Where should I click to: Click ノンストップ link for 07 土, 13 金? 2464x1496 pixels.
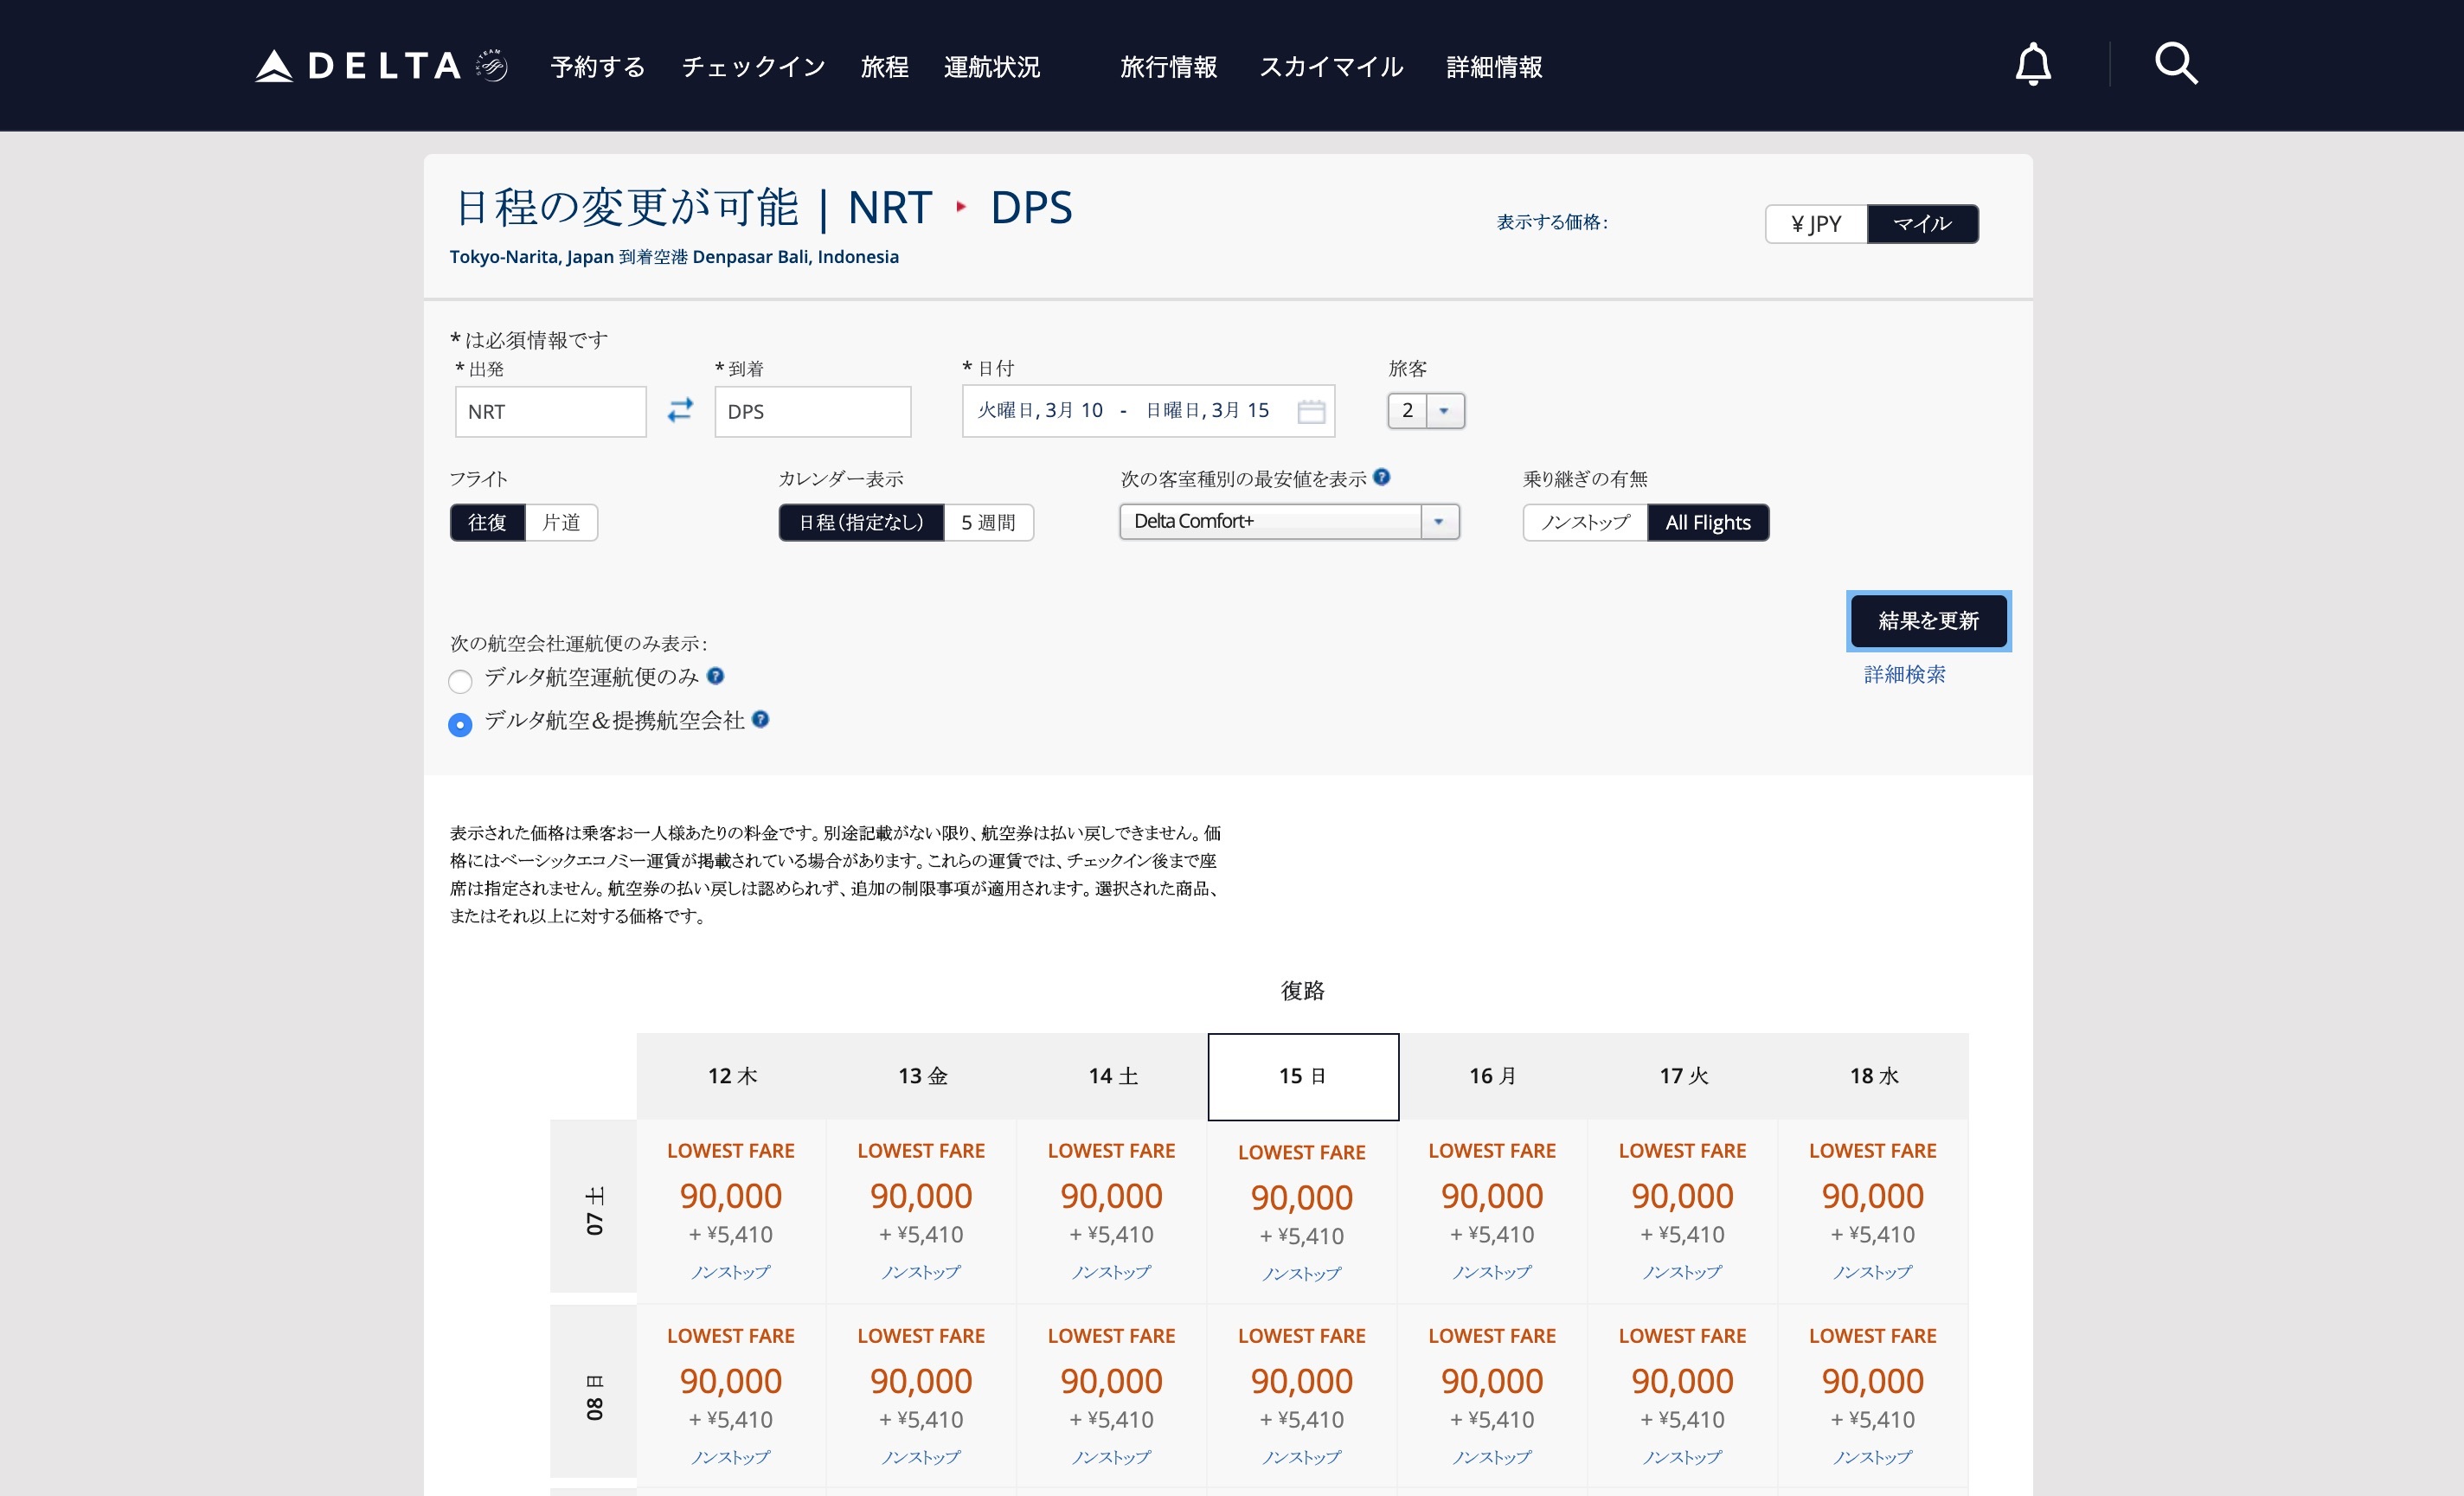coord(921,1272)
